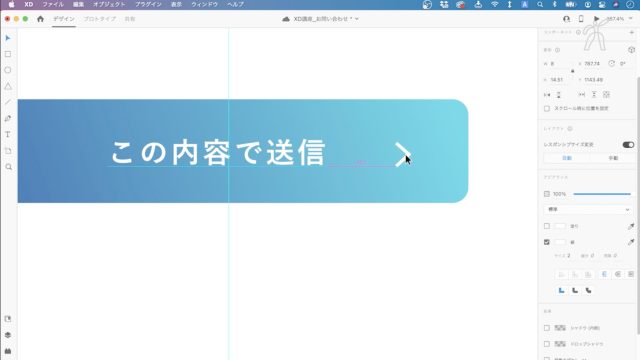Switch to the プロトタイプ tab
Image resolution: width=640 pixels, height=360 pixels.
(100, 19)
